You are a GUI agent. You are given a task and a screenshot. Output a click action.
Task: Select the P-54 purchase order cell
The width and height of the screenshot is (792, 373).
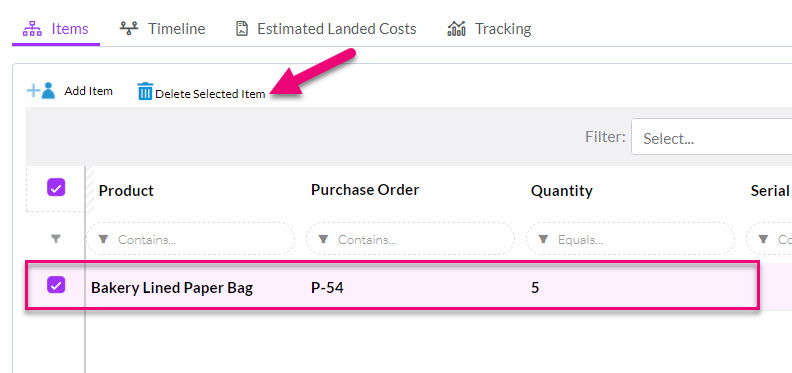pyautogui.click(x=327, y=288)
